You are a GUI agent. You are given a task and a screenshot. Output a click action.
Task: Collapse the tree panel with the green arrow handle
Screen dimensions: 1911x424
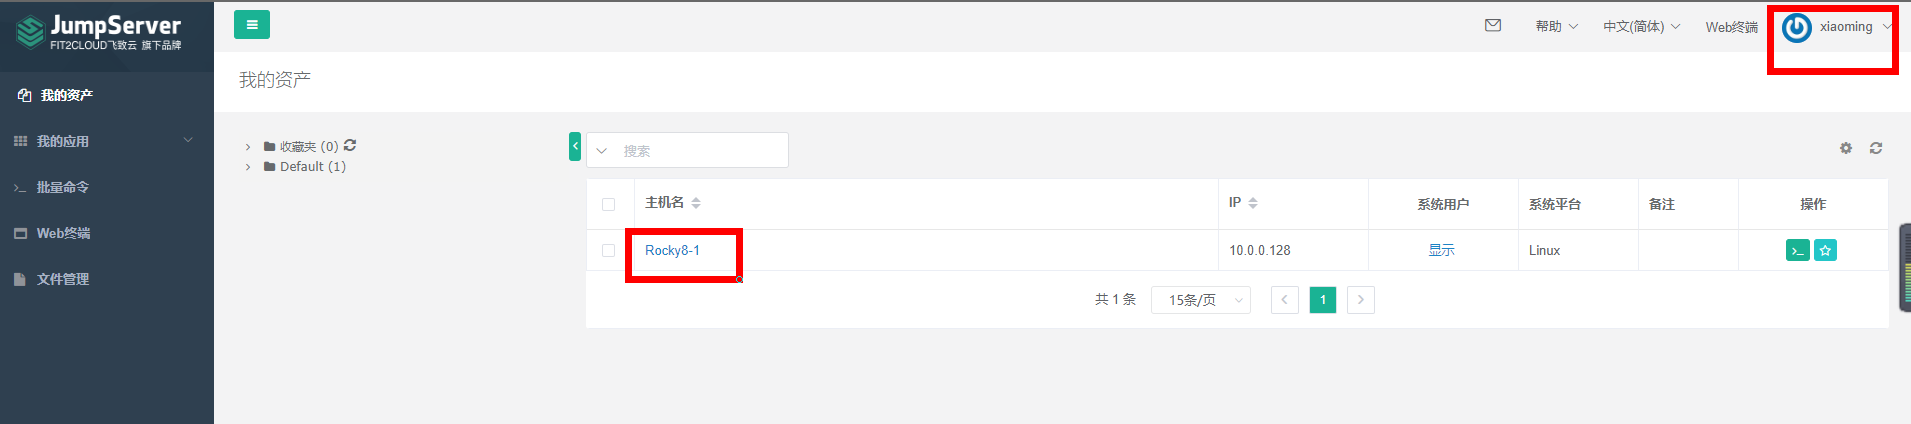pyautogui.click(x=575, y=146)
